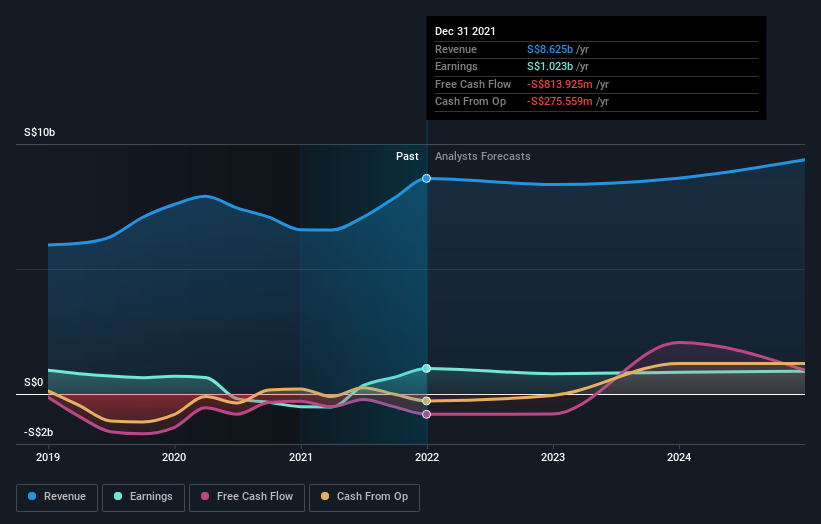
Task: Click the orange dot in Cash From Op legend
Action: pos(326,496)
